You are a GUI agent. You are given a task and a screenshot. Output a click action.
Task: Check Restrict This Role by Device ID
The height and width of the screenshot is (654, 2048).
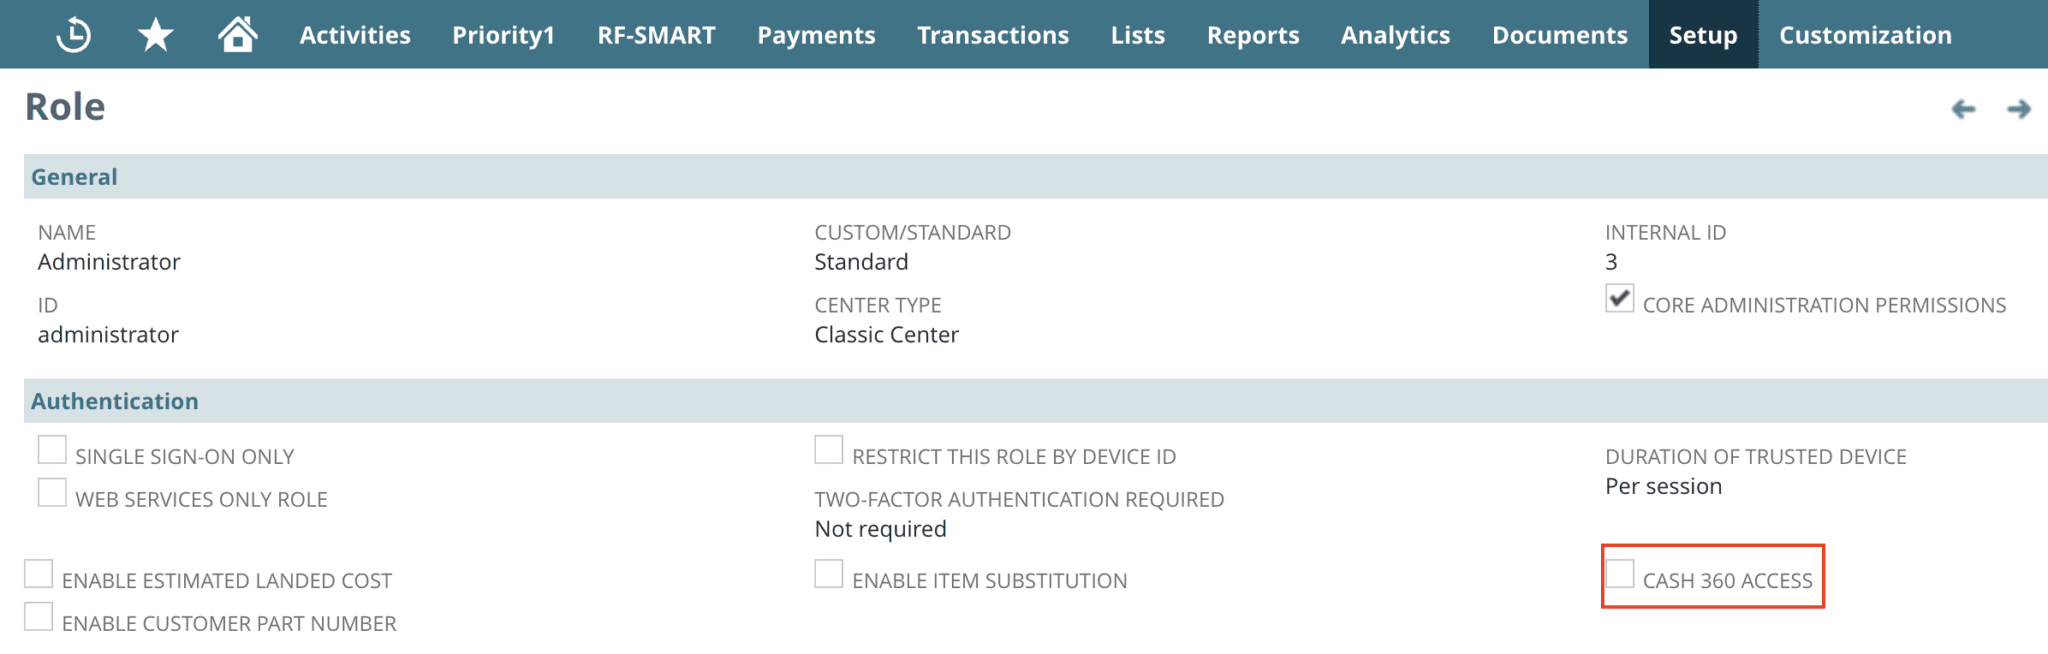829,450
